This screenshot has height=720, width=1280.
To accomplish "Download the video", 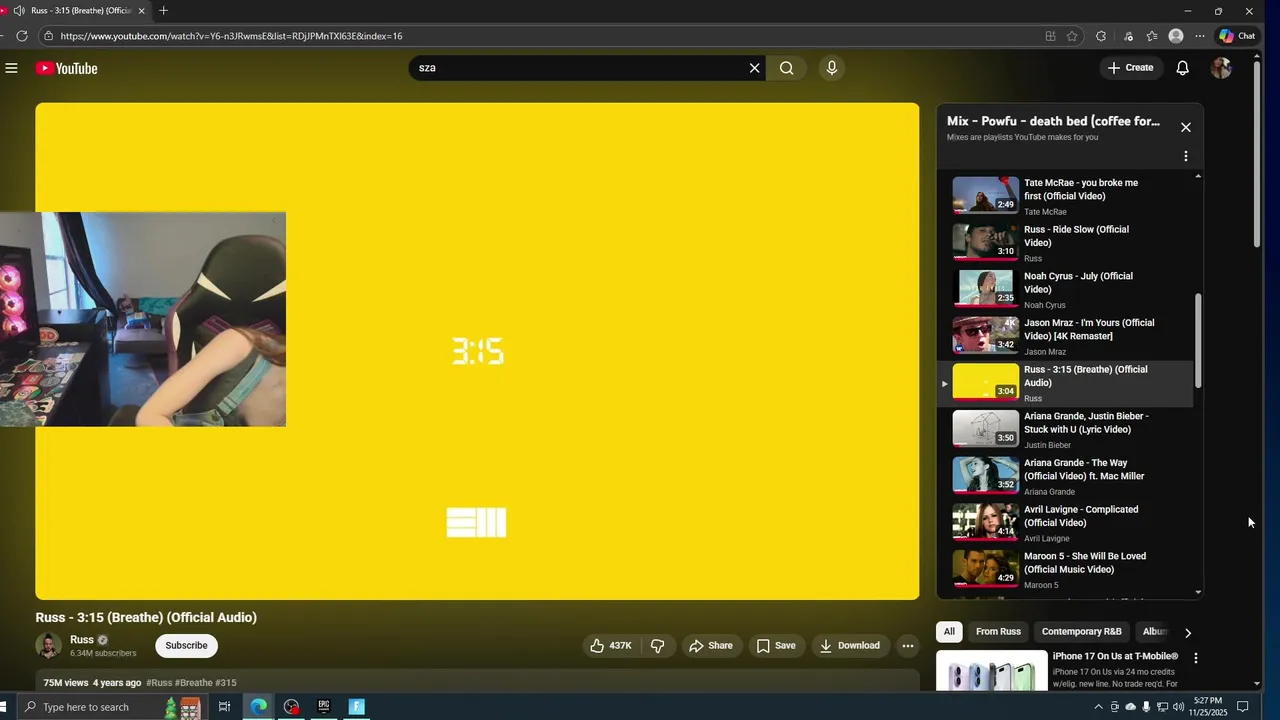I will (x=850, y=646).
